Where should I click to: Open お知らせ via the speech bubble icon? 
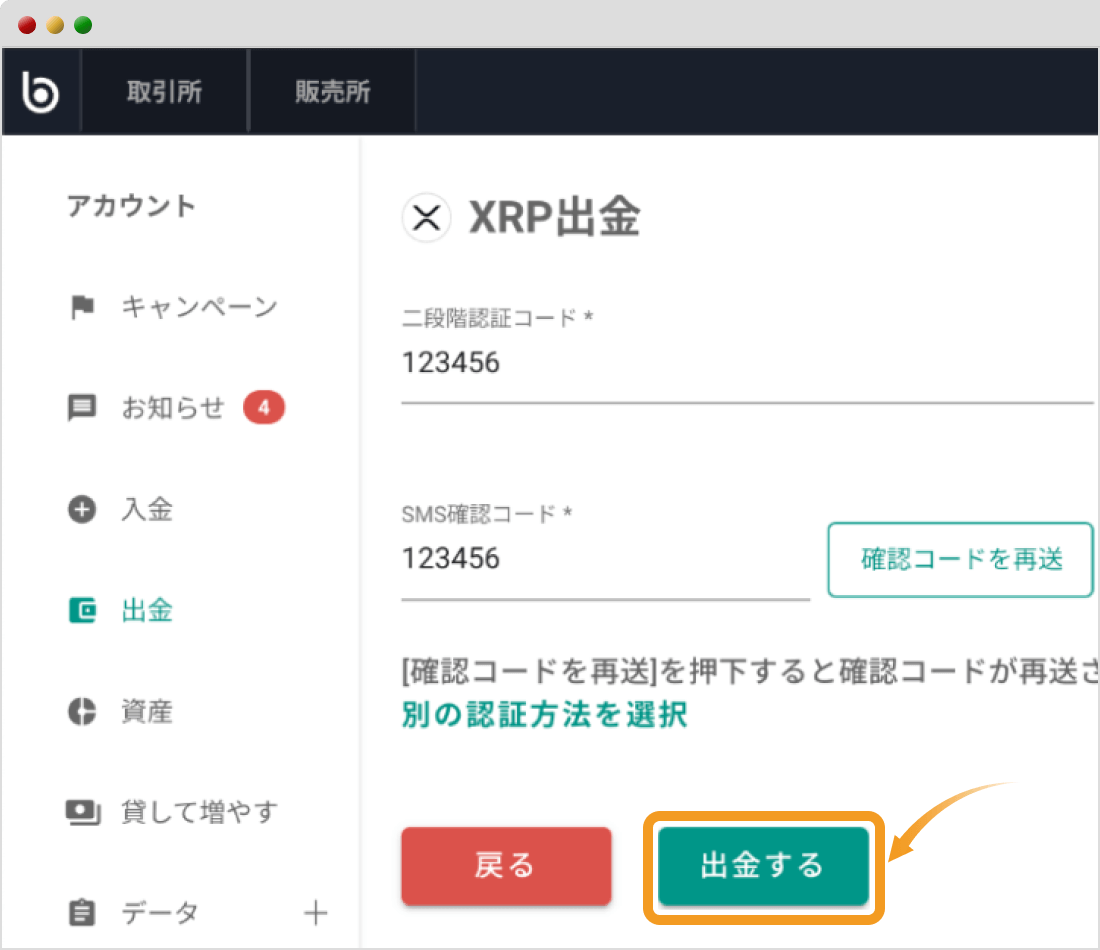click(x=82, y=407)
